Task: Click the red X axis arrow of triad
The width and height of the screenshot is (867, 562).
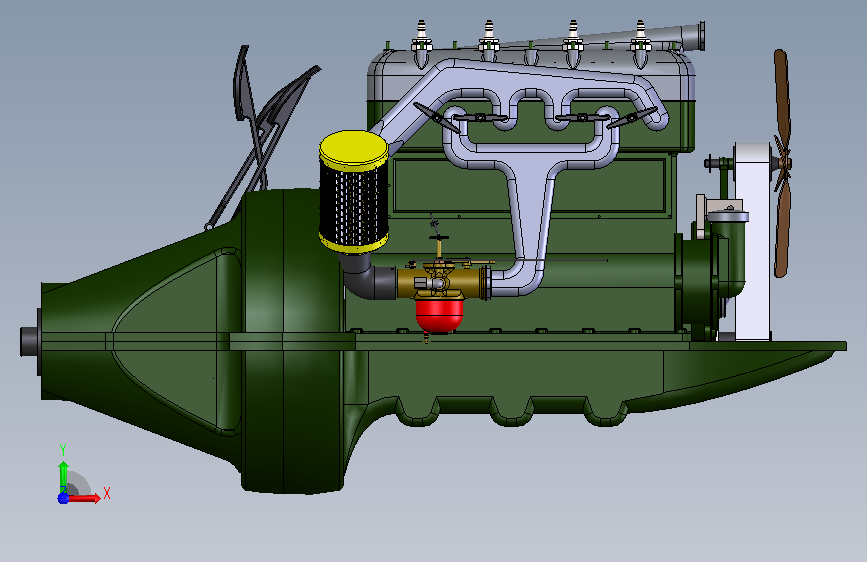Action: (84, 498)
